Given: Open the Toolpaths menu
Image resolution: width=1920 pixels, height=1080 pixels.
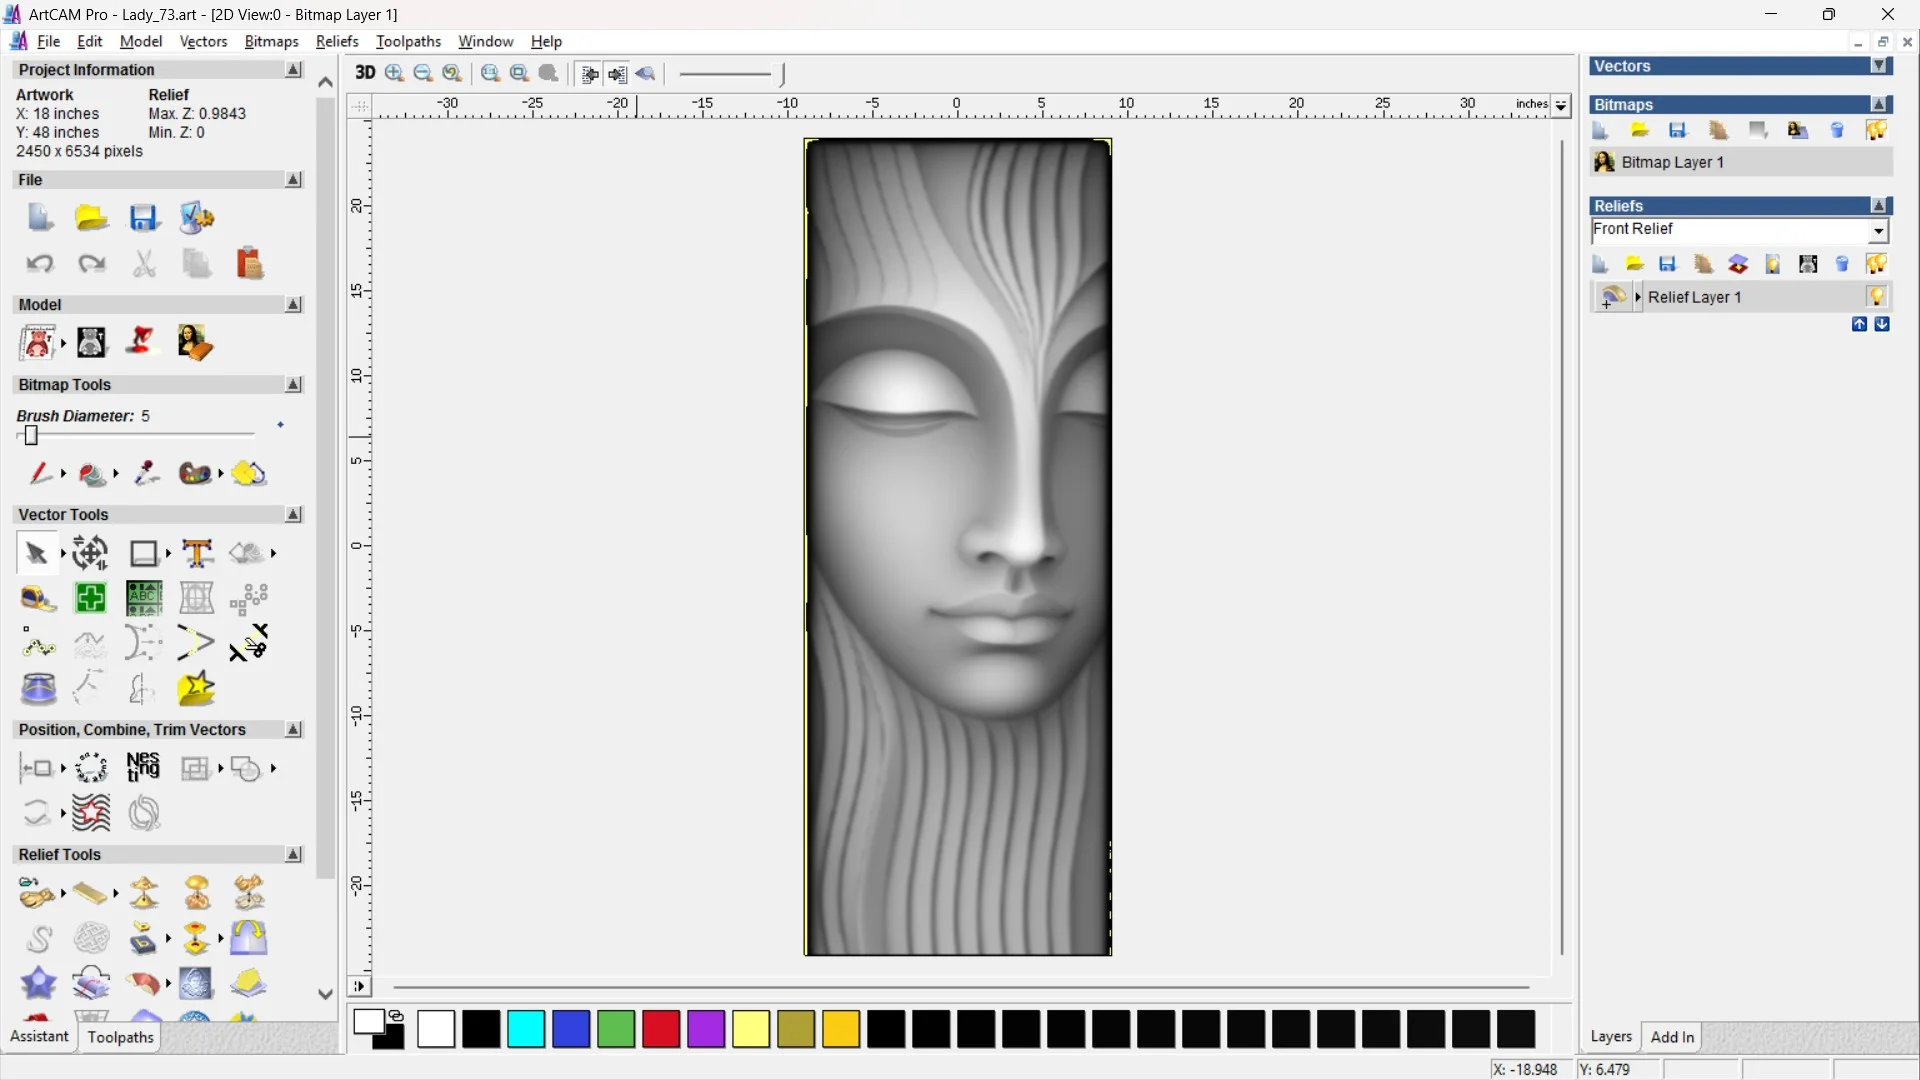Looking at the screenshot, I should pyautogui.click(x=408, y=41).
